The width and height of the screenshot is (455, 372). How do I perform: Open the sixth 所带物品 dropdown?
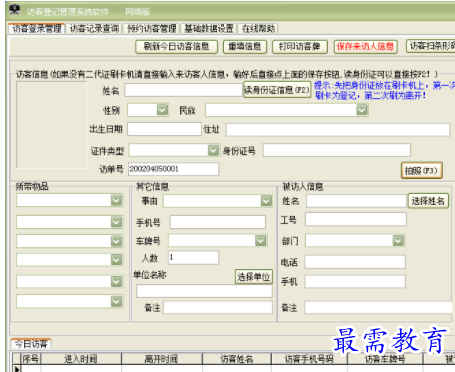coord(116,301)
